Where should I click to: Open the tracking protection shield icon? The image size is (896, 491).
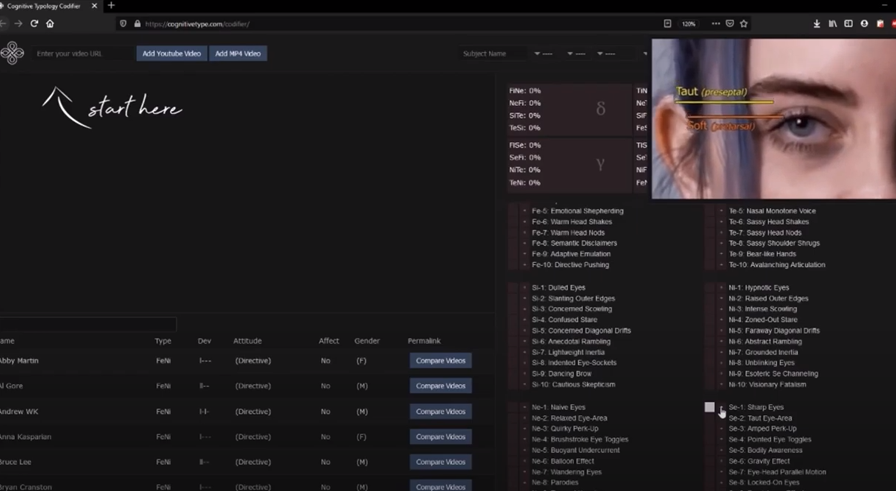123,24
